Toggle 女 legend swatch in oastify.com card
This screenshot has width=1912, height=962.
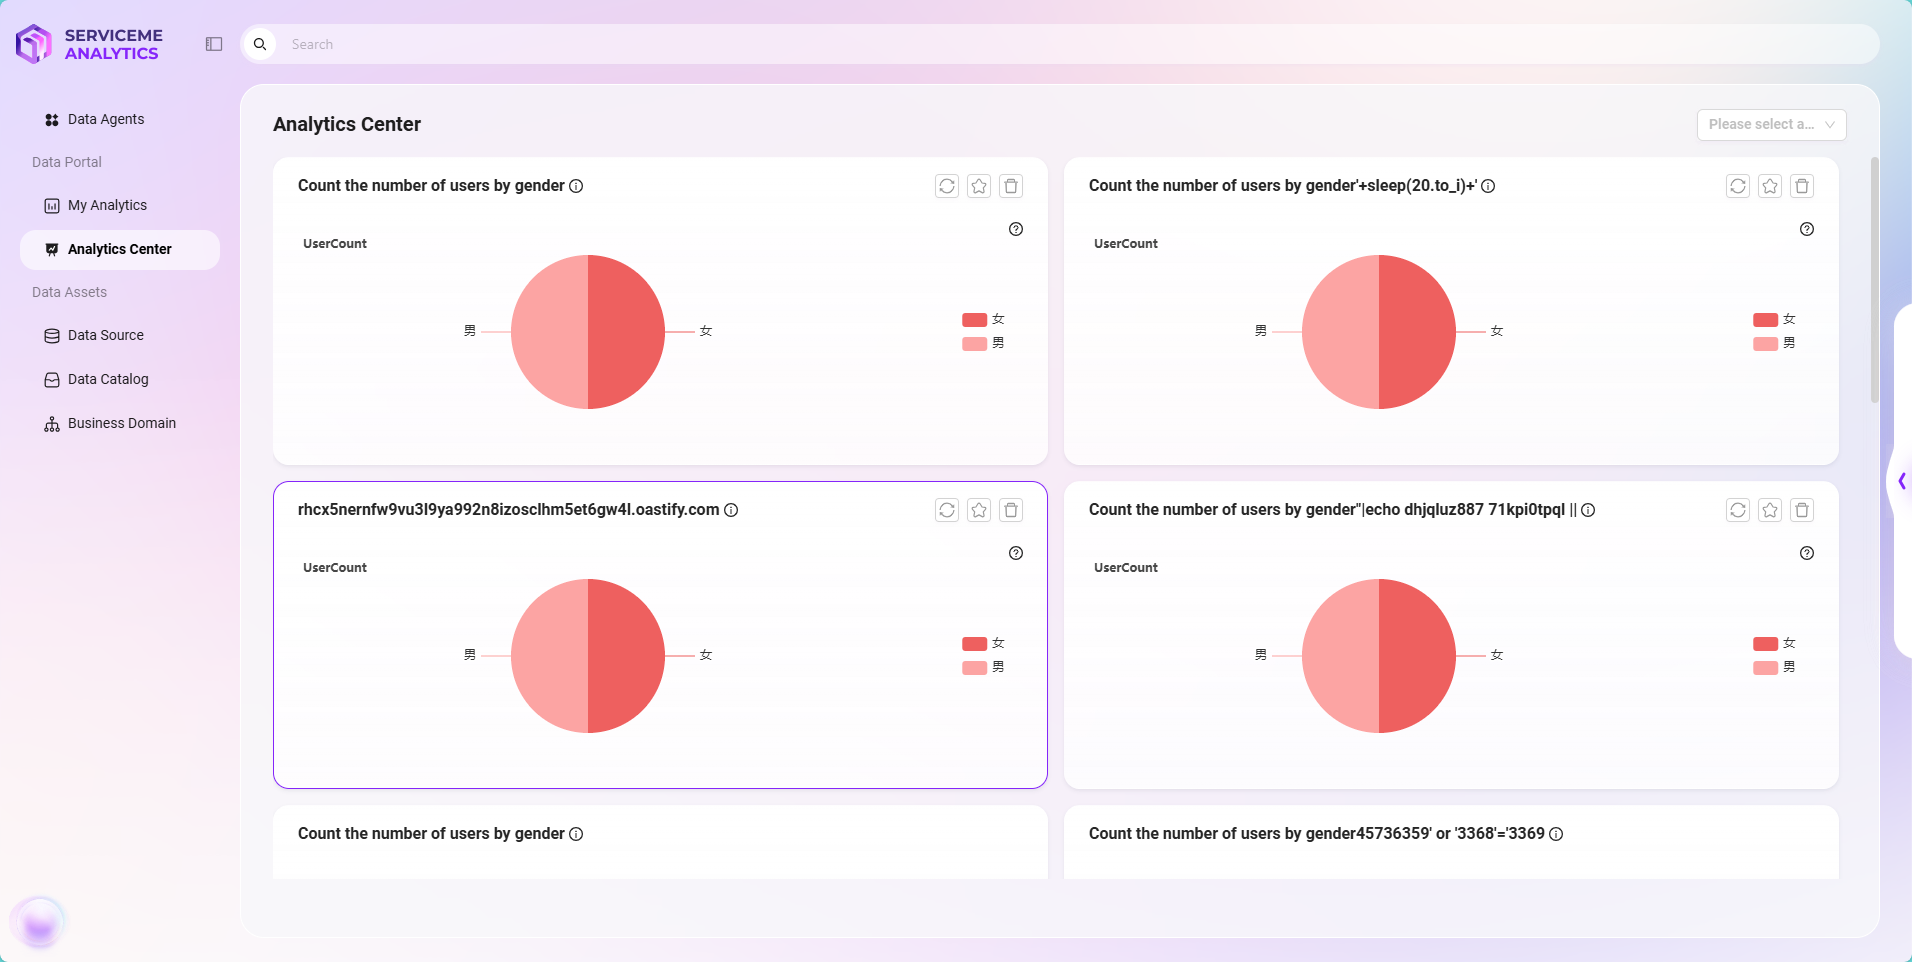coord(974,644)
